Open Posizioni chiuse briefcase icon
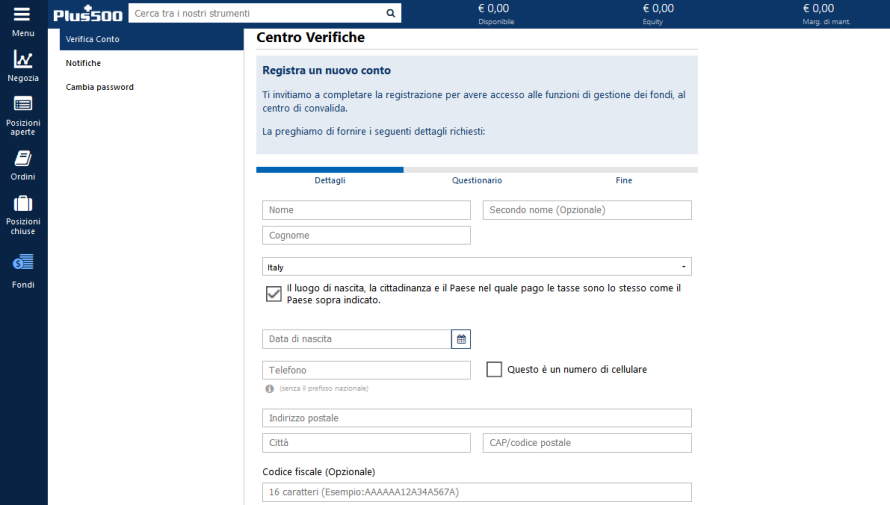 coord(23,204)
